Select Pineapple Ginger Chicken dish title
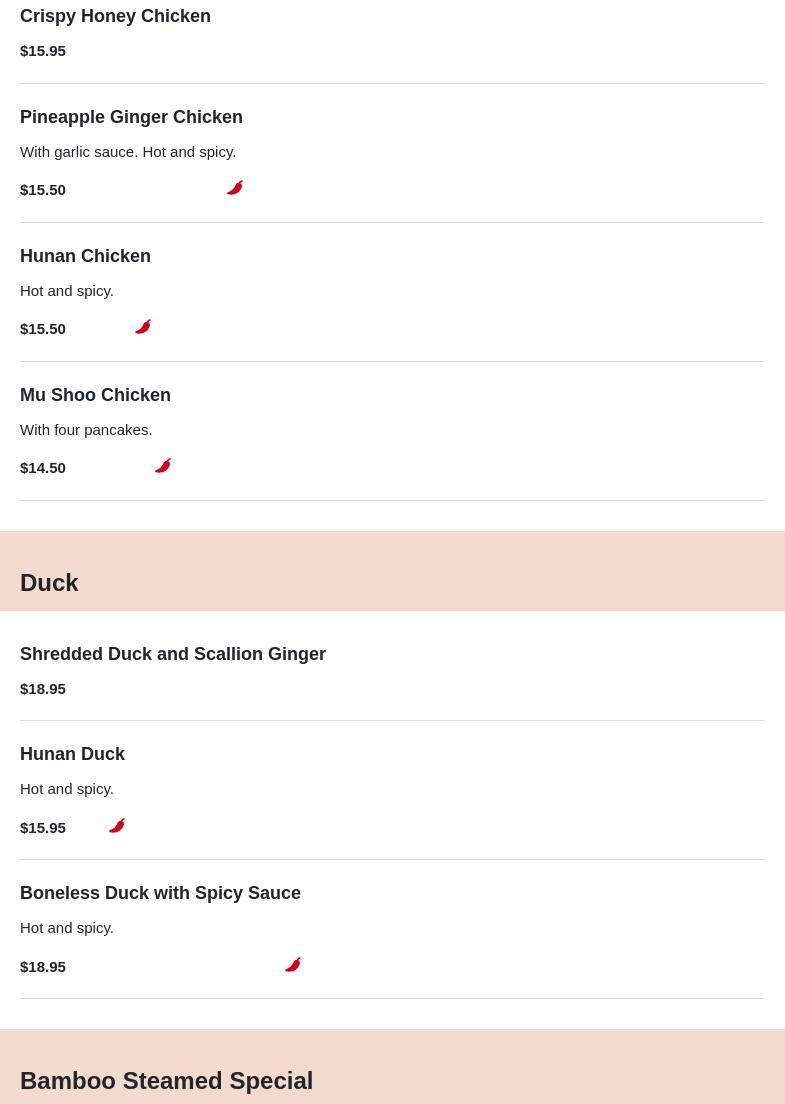This screenshot has width=785, height=1104. tap(131, 117)
